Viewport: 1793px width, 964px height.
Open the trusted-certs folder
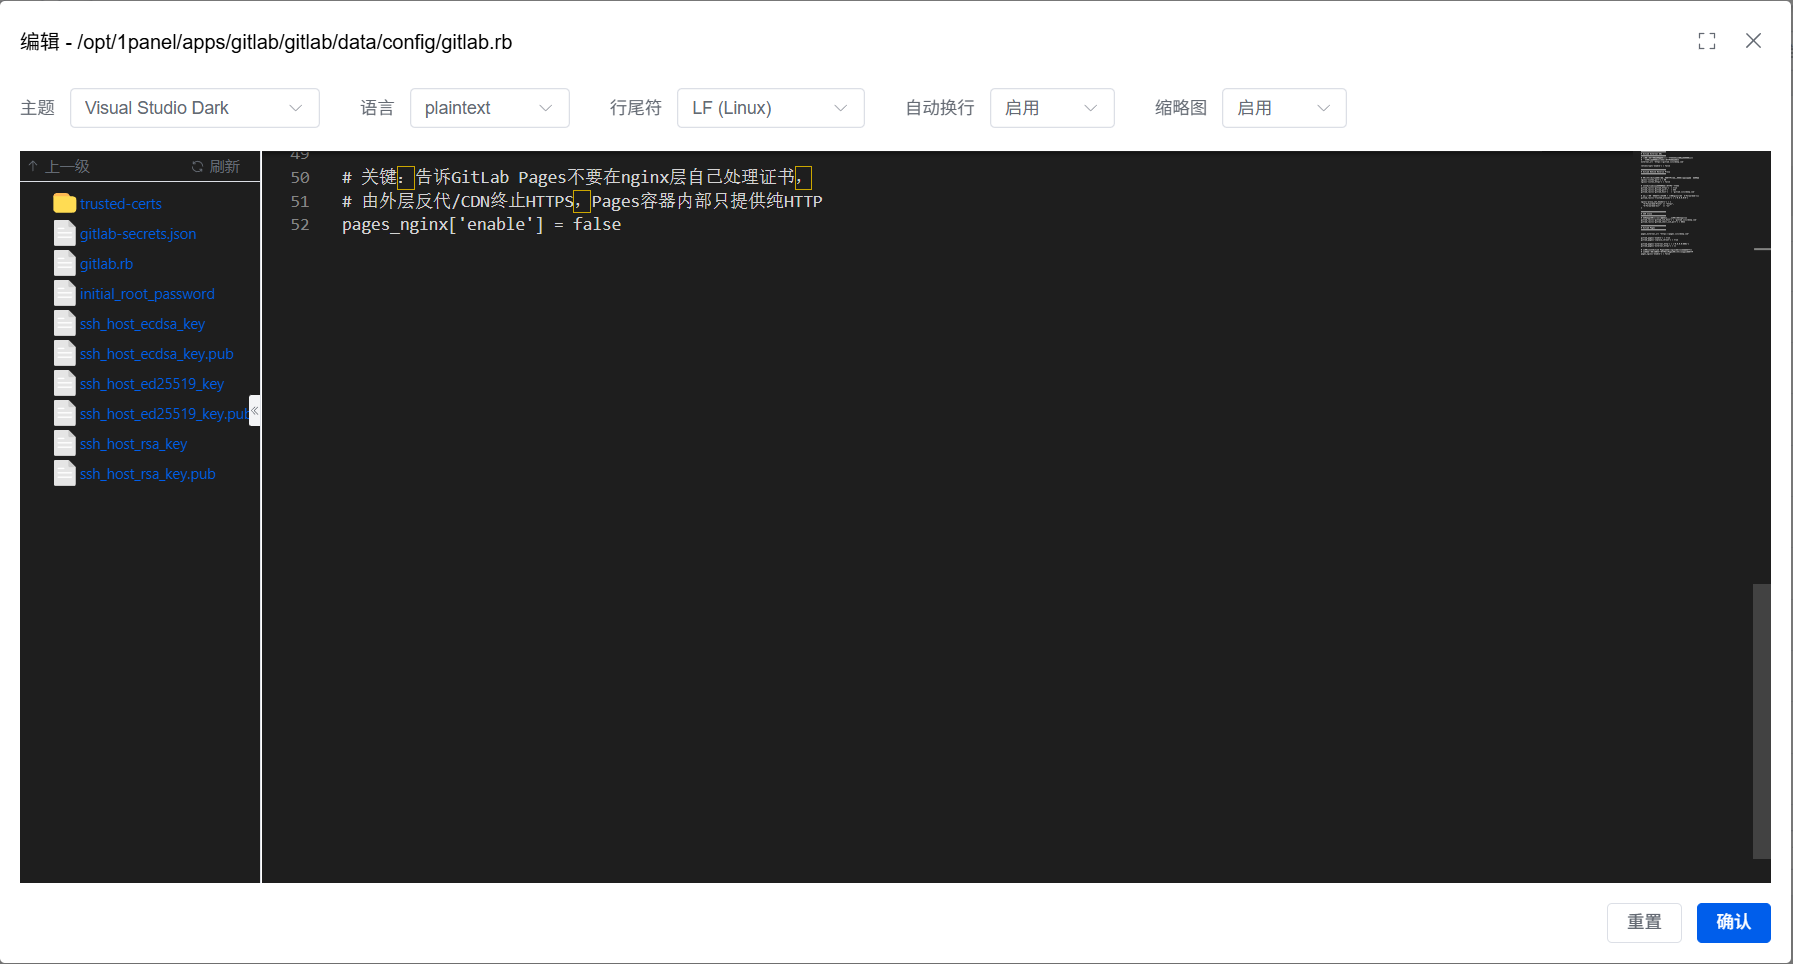point(121,204)
